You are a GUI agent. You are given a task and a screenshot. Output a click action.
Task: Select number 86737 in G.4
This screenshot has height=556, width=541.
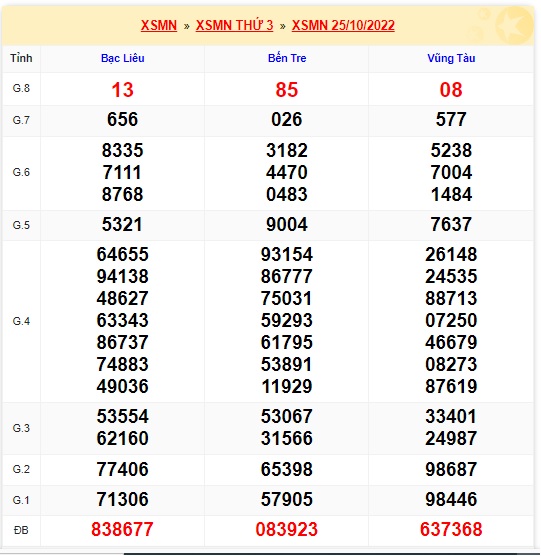tap(123, 342)
